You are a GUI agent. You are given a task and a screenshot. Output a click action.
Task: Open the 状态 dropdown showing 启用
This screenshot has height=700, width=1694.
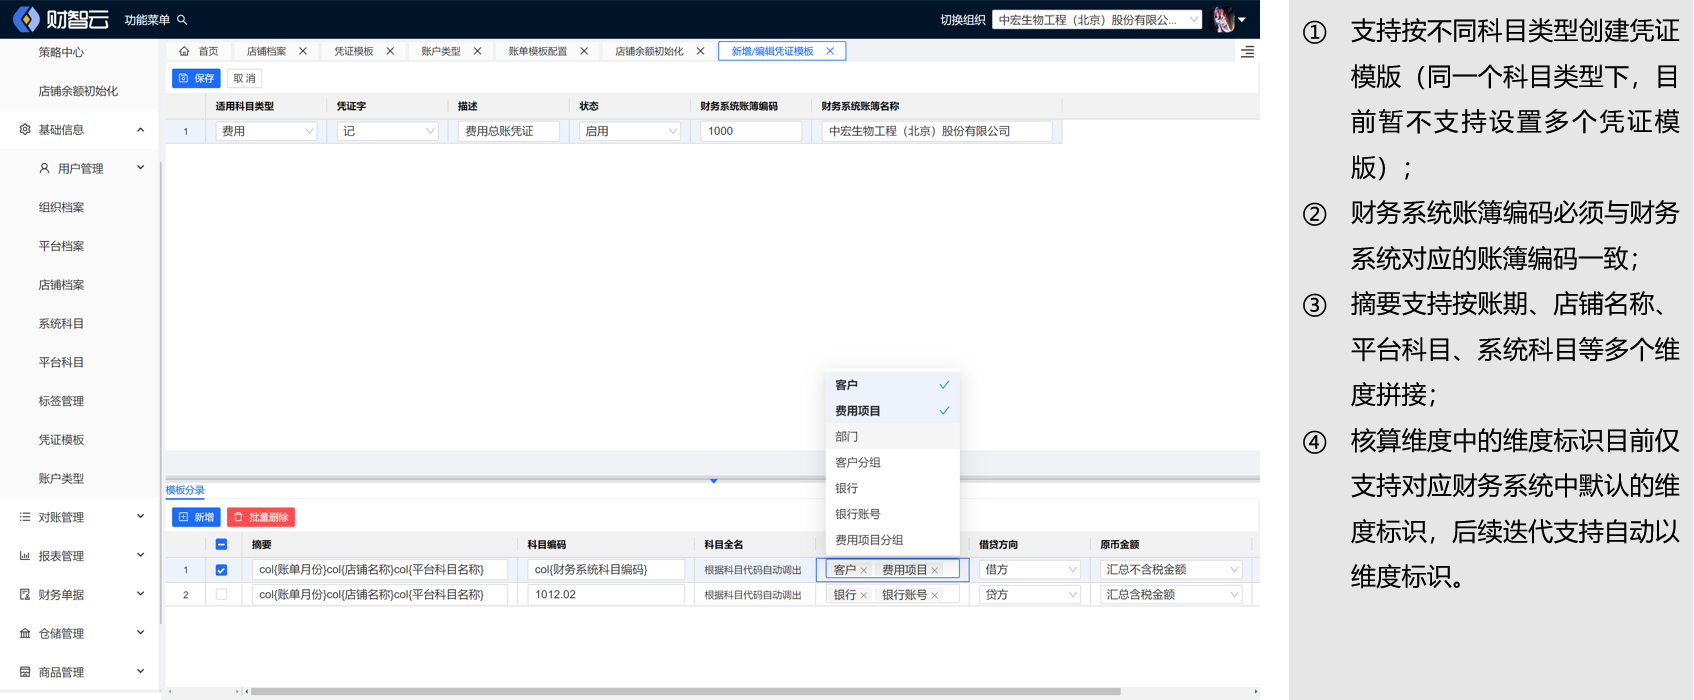[x=630, y=131]
